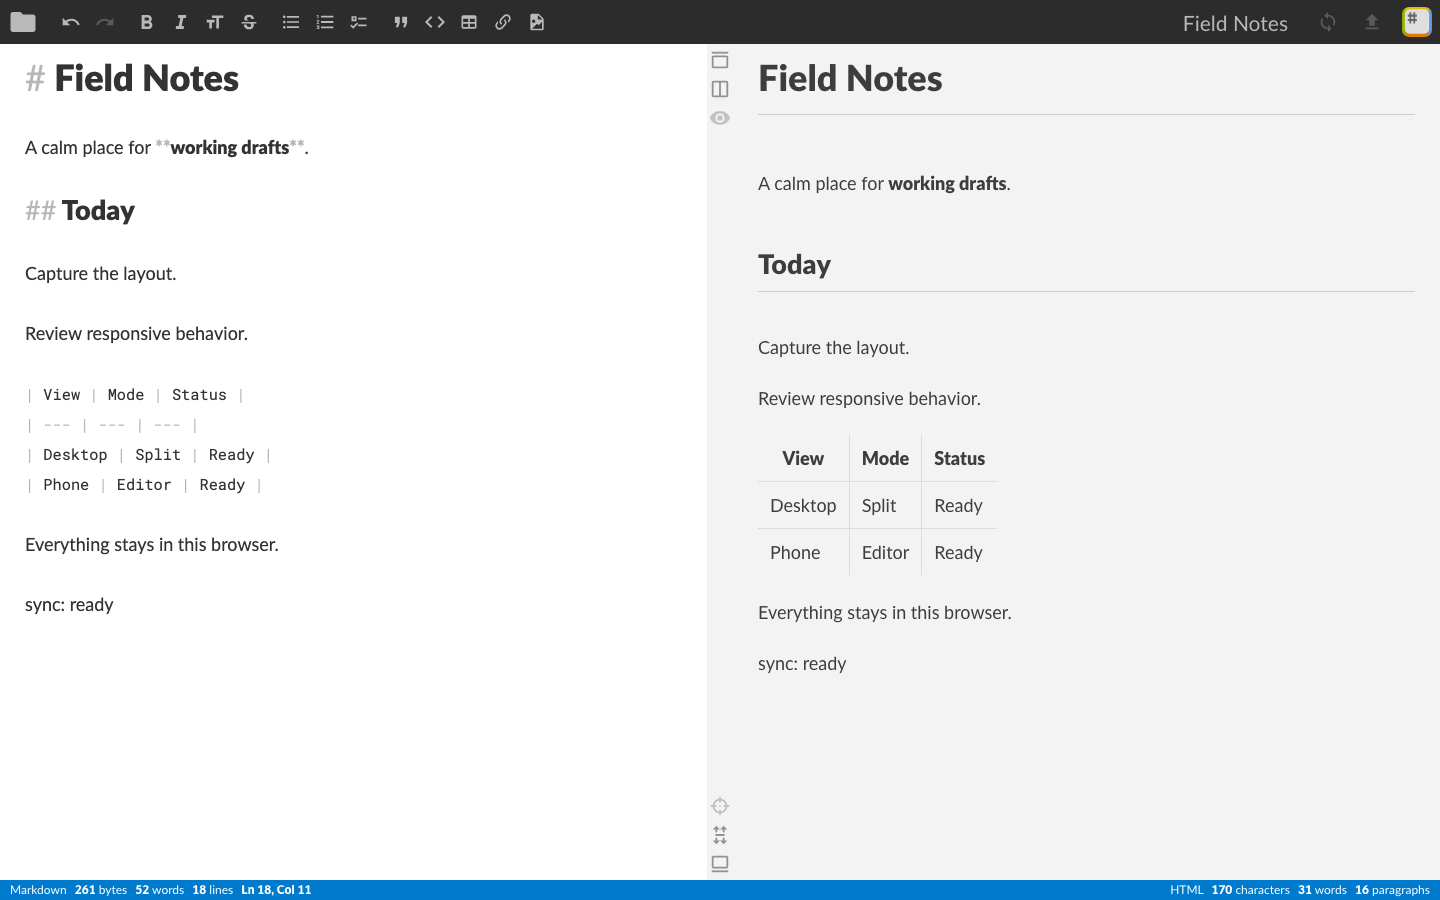The image size is (1440, 900).
Task: Apply bold formatting
Action: [146, 22]
